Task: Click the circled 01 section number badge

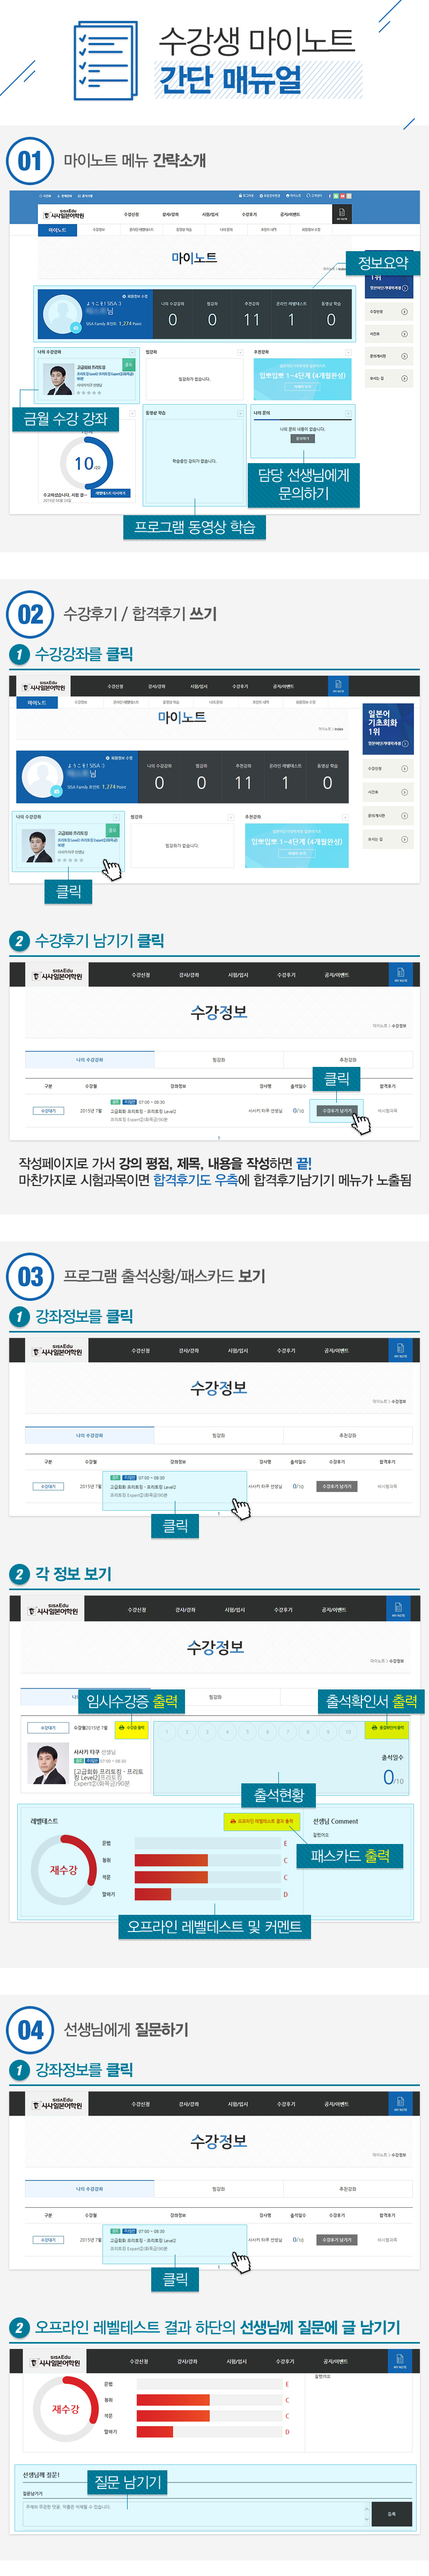Action: point(30,160)
